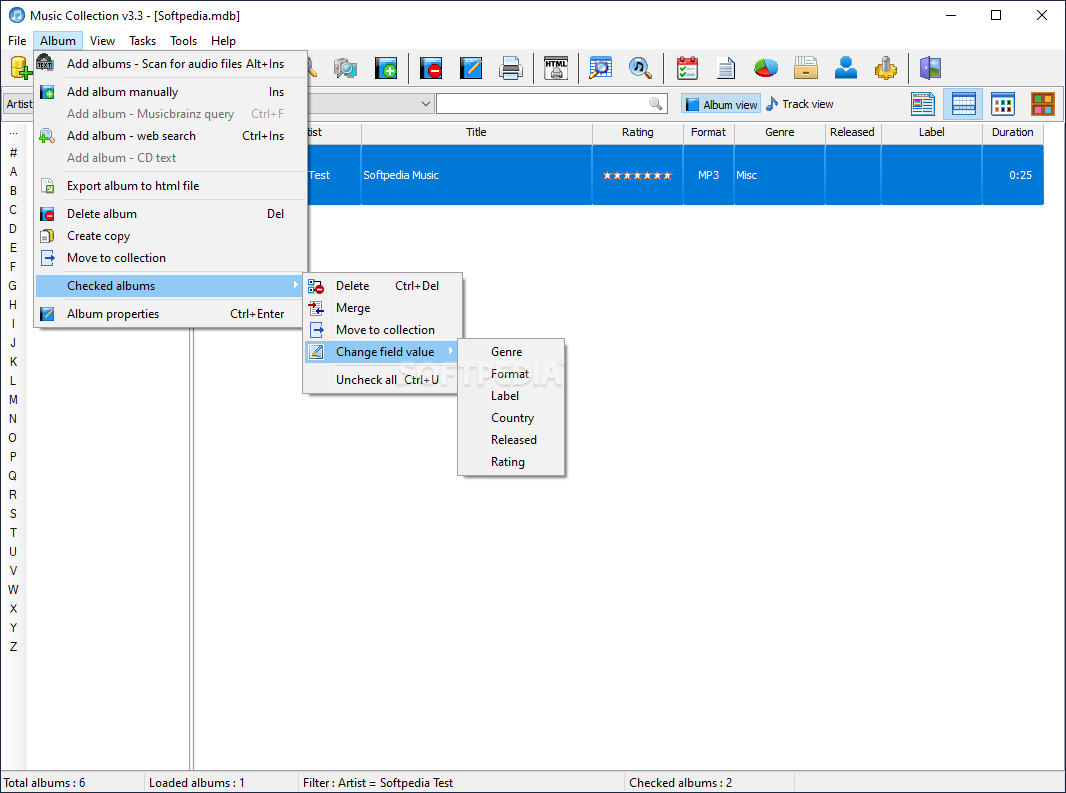The height and width of the screenshot is (793, 1066).
Task: Click the printer toolbar icon
Action: pos(511,68)
